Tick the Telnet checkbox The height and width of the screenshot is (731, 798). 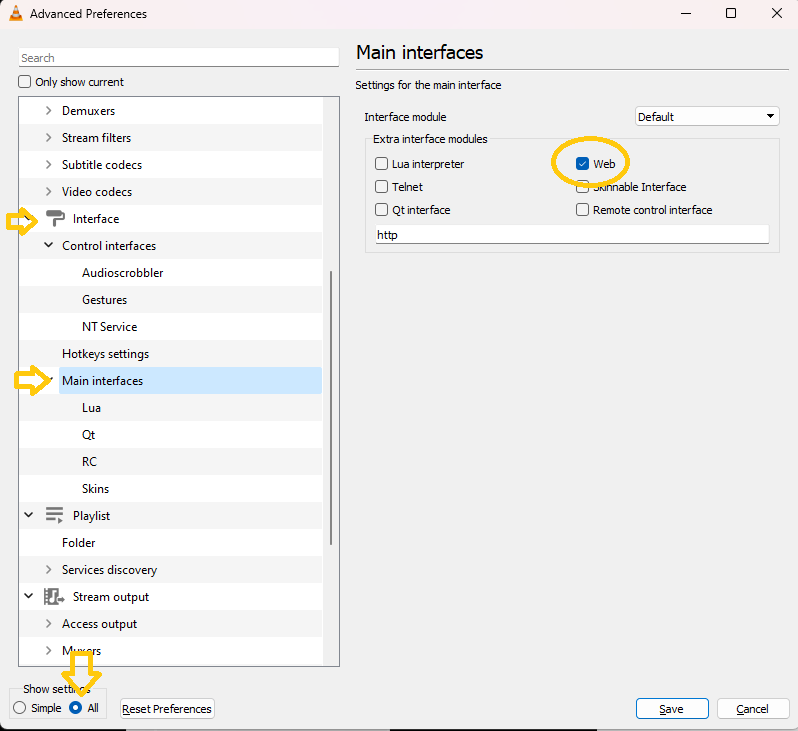[x=382, y=187]
